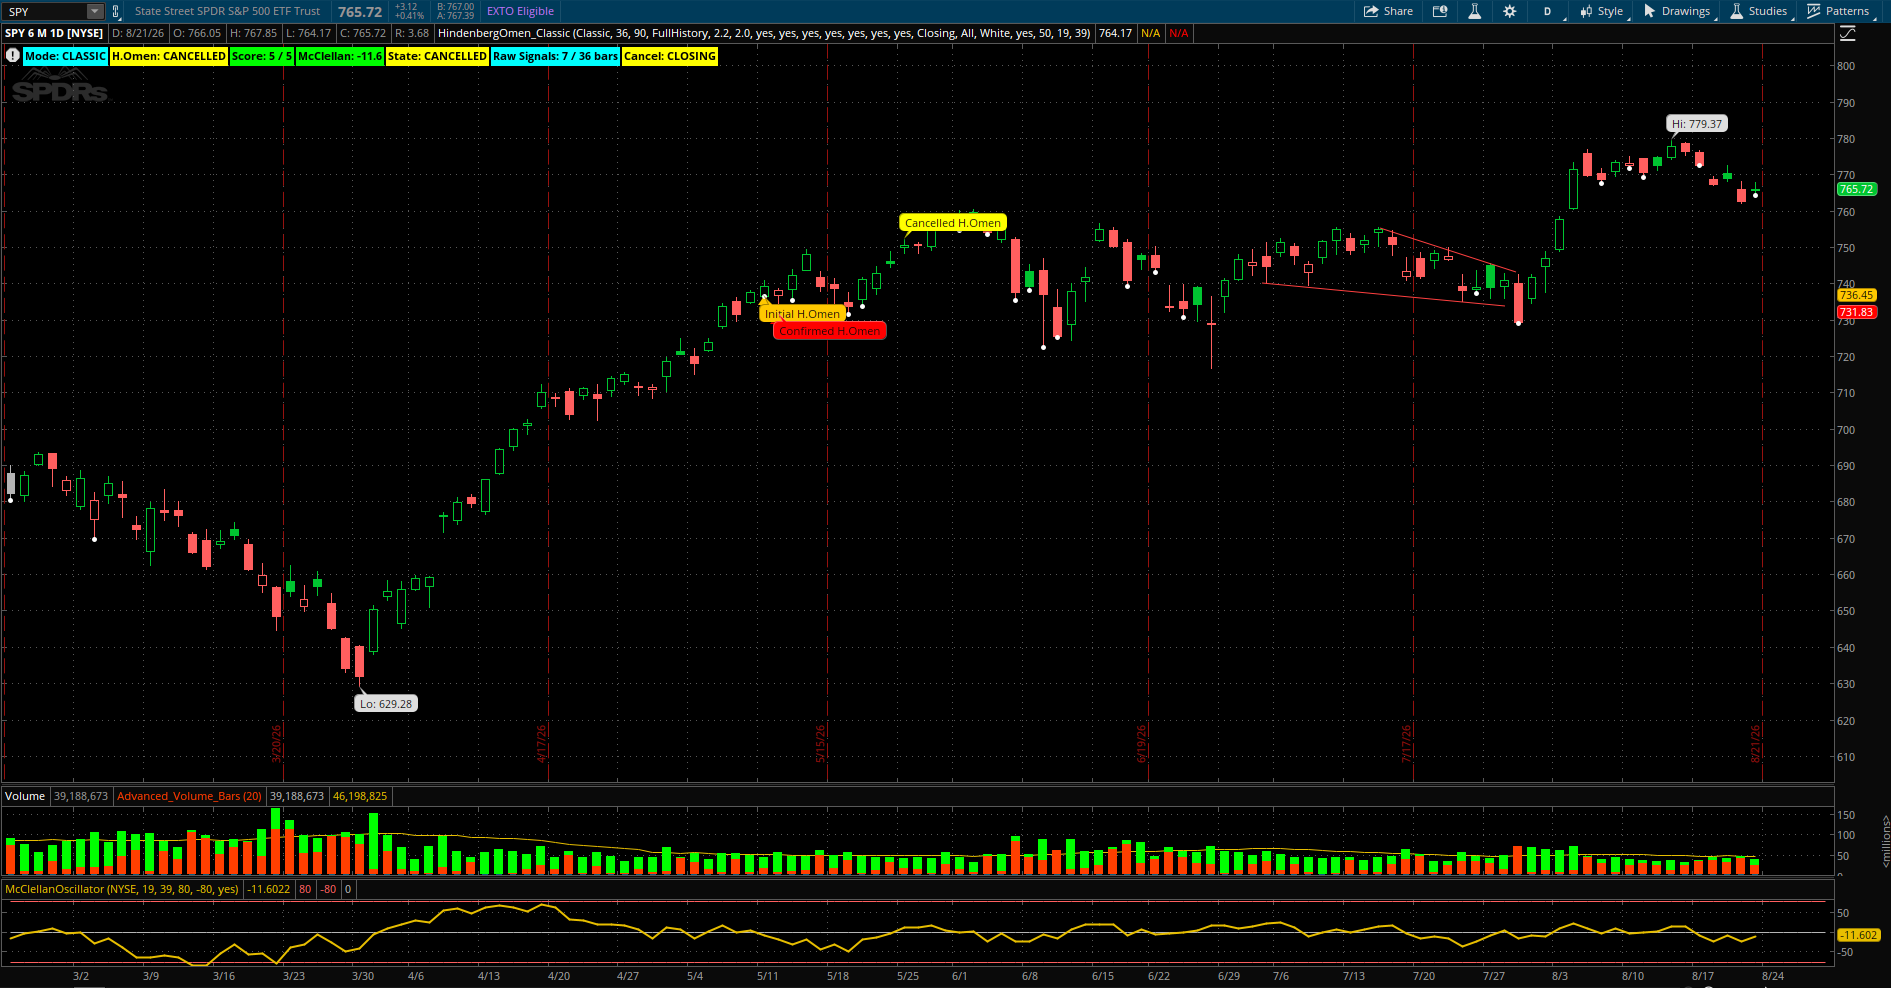Click the 765.72 current price axis tag

(1856, 189)
